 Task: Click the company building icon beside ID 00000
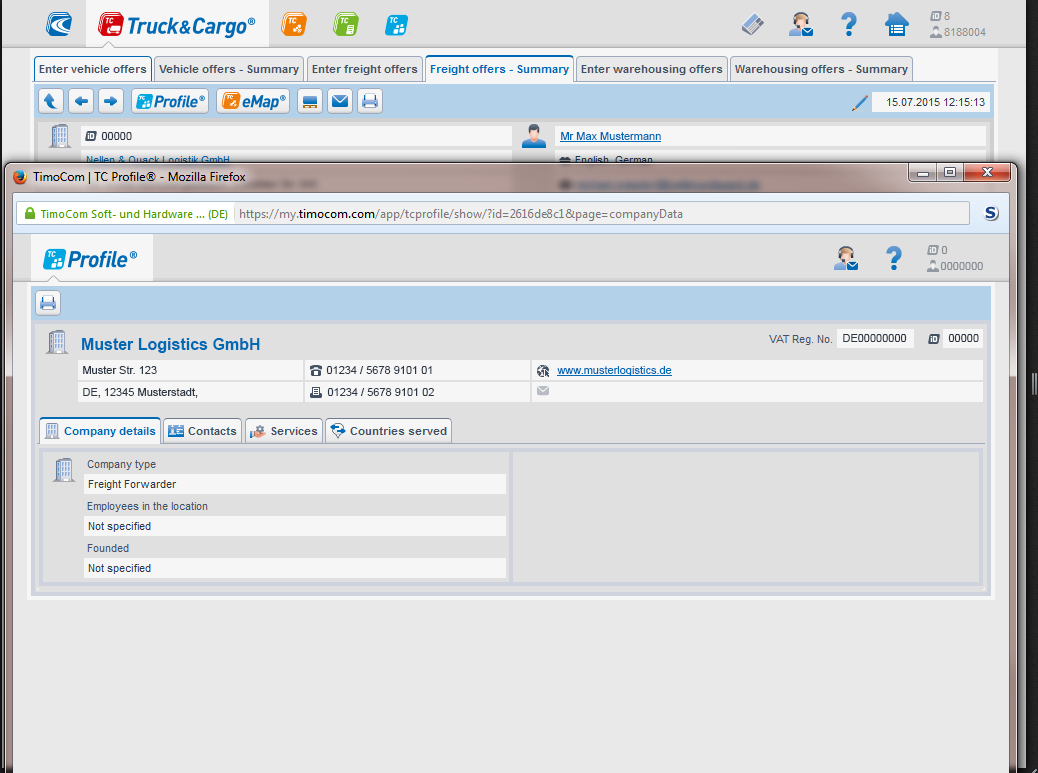pyautogui.click(x=60, y=136)
